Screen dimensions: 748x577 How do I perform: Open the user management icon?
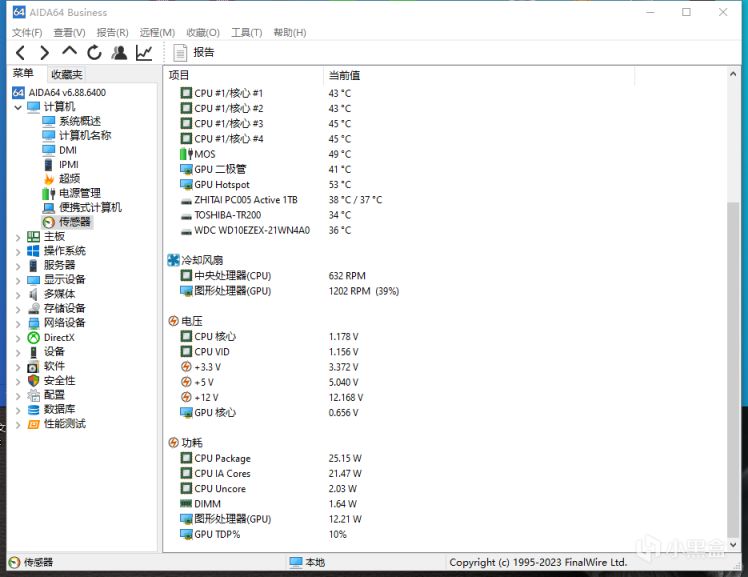(x=119, y=52)
